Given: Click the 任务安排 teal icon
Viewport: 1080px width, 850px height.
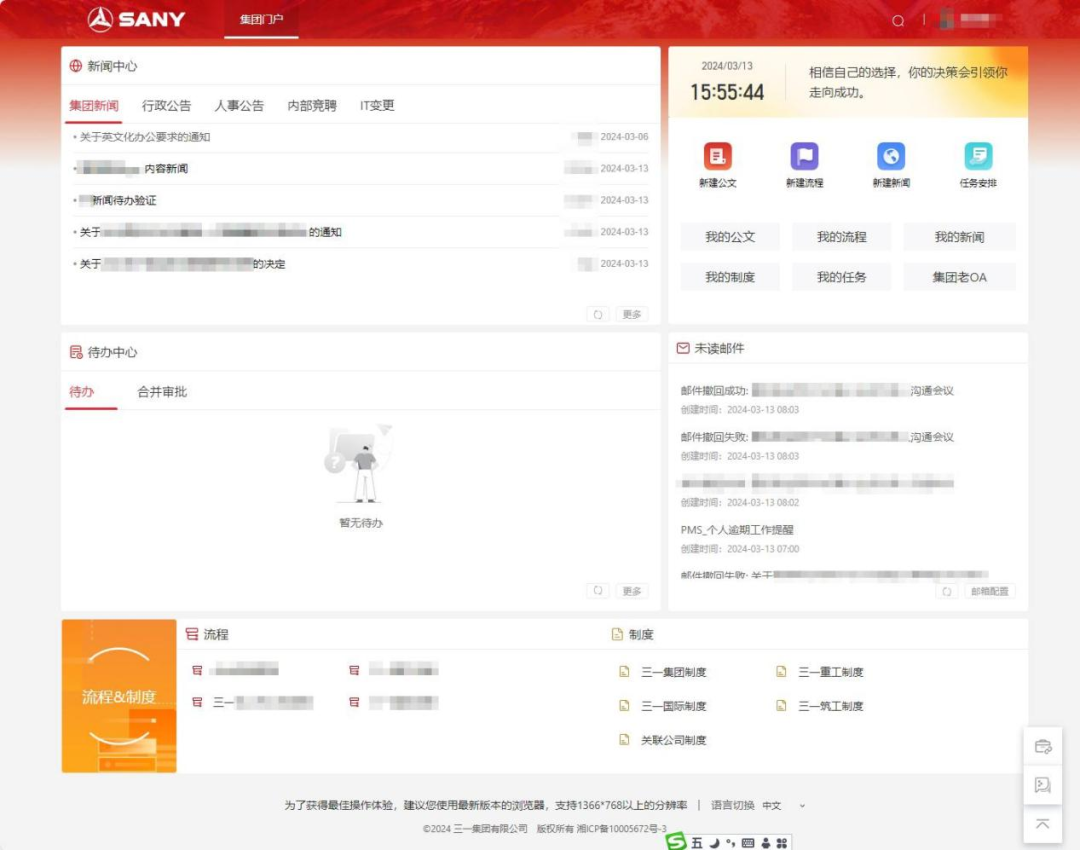Looking at the screenshot, I should click(978, 156).
